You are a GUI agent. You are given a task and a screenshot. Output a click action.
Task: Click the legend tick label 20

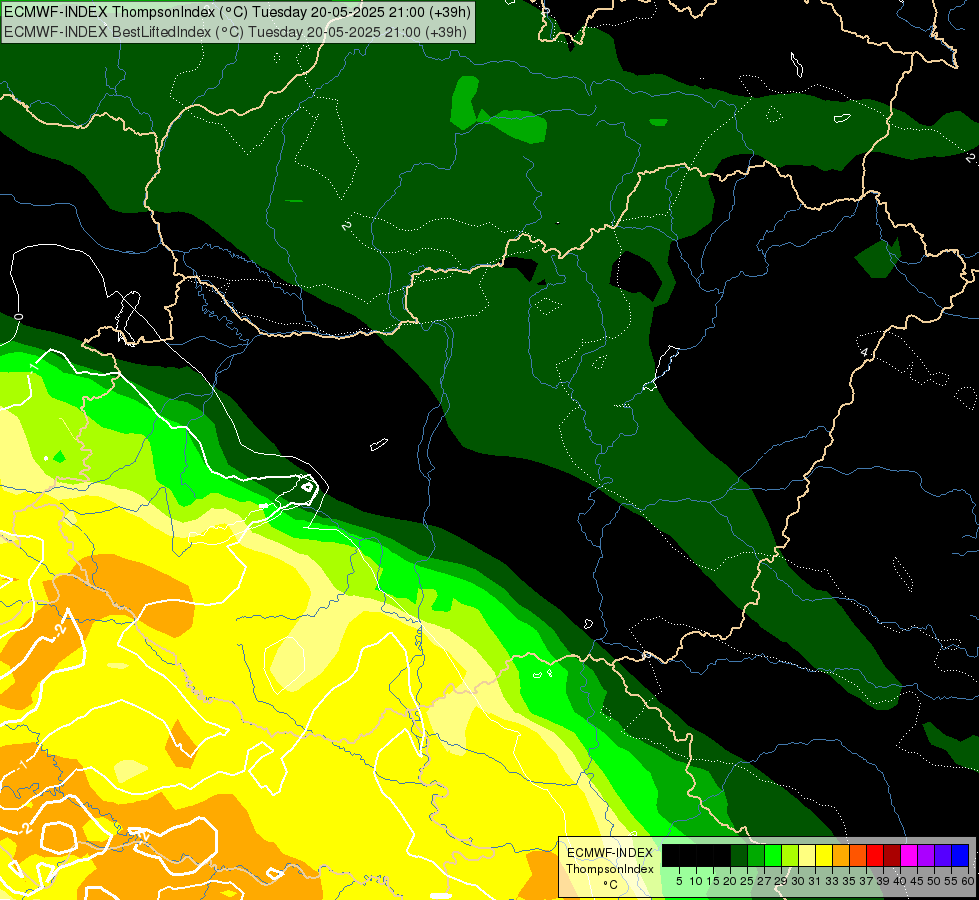[x=730, y=881]
